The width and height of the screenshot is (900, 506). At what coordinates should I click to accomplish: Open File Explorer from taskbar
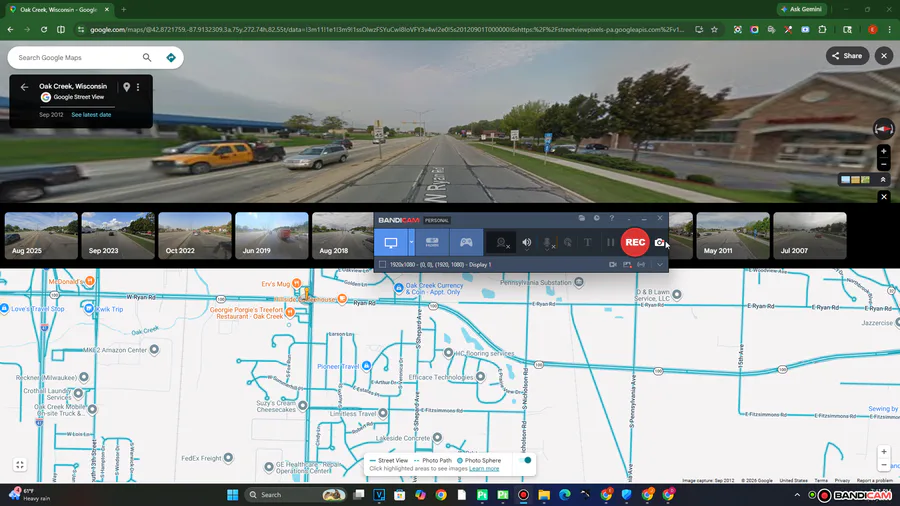(544, 495)
